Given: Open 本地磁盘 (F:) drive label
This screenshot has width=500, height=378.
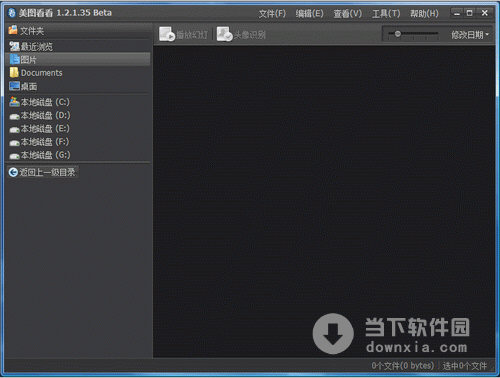Looking at the screenshot, I should tap(45, 142).
